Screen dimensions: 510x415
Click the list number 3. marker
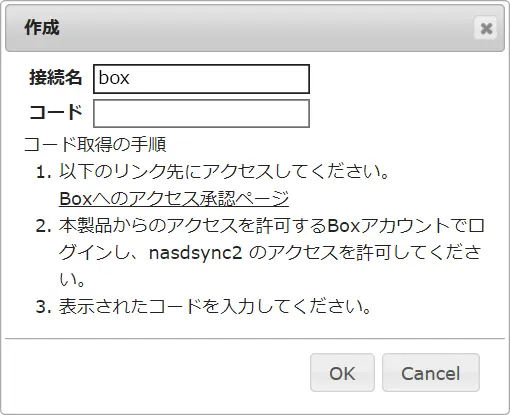(44, 307)
